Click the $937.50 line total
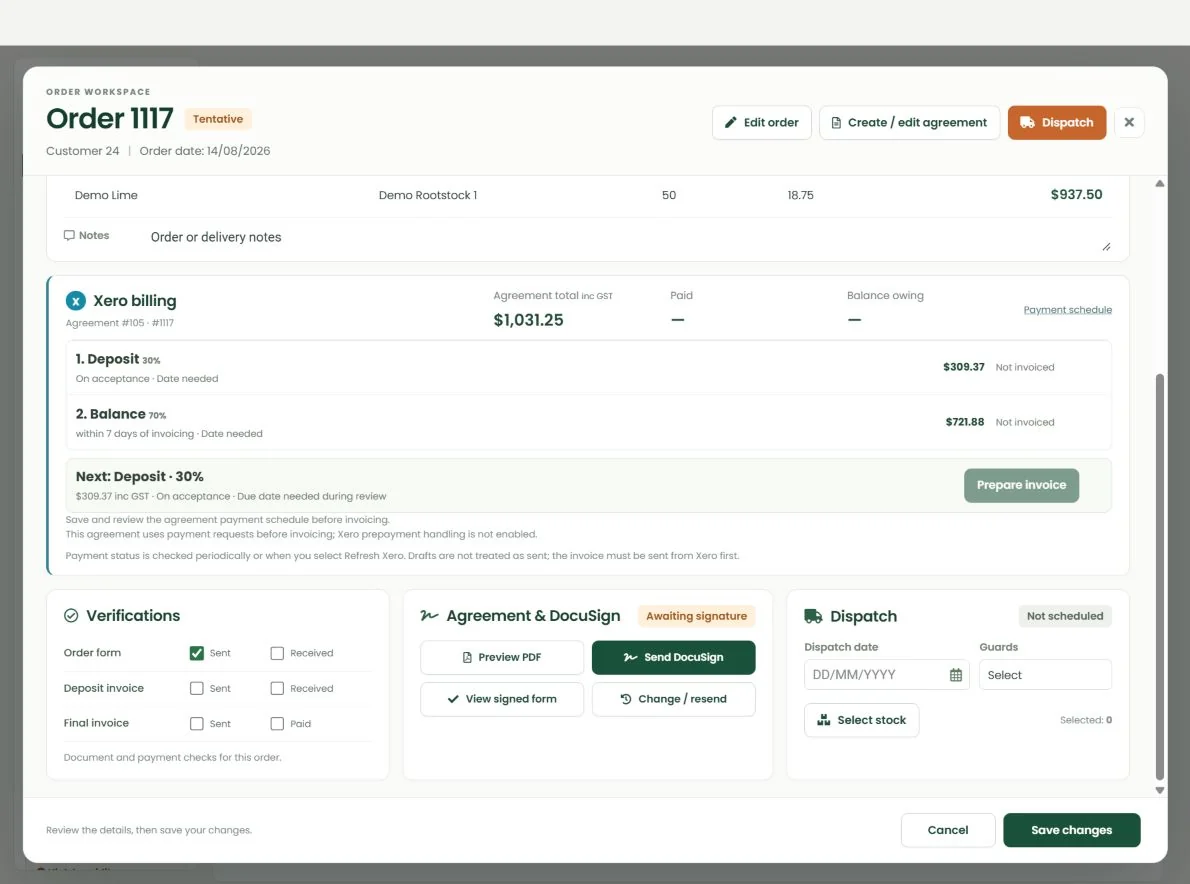Screen dimensions: 1190x884 (1076, 194)
